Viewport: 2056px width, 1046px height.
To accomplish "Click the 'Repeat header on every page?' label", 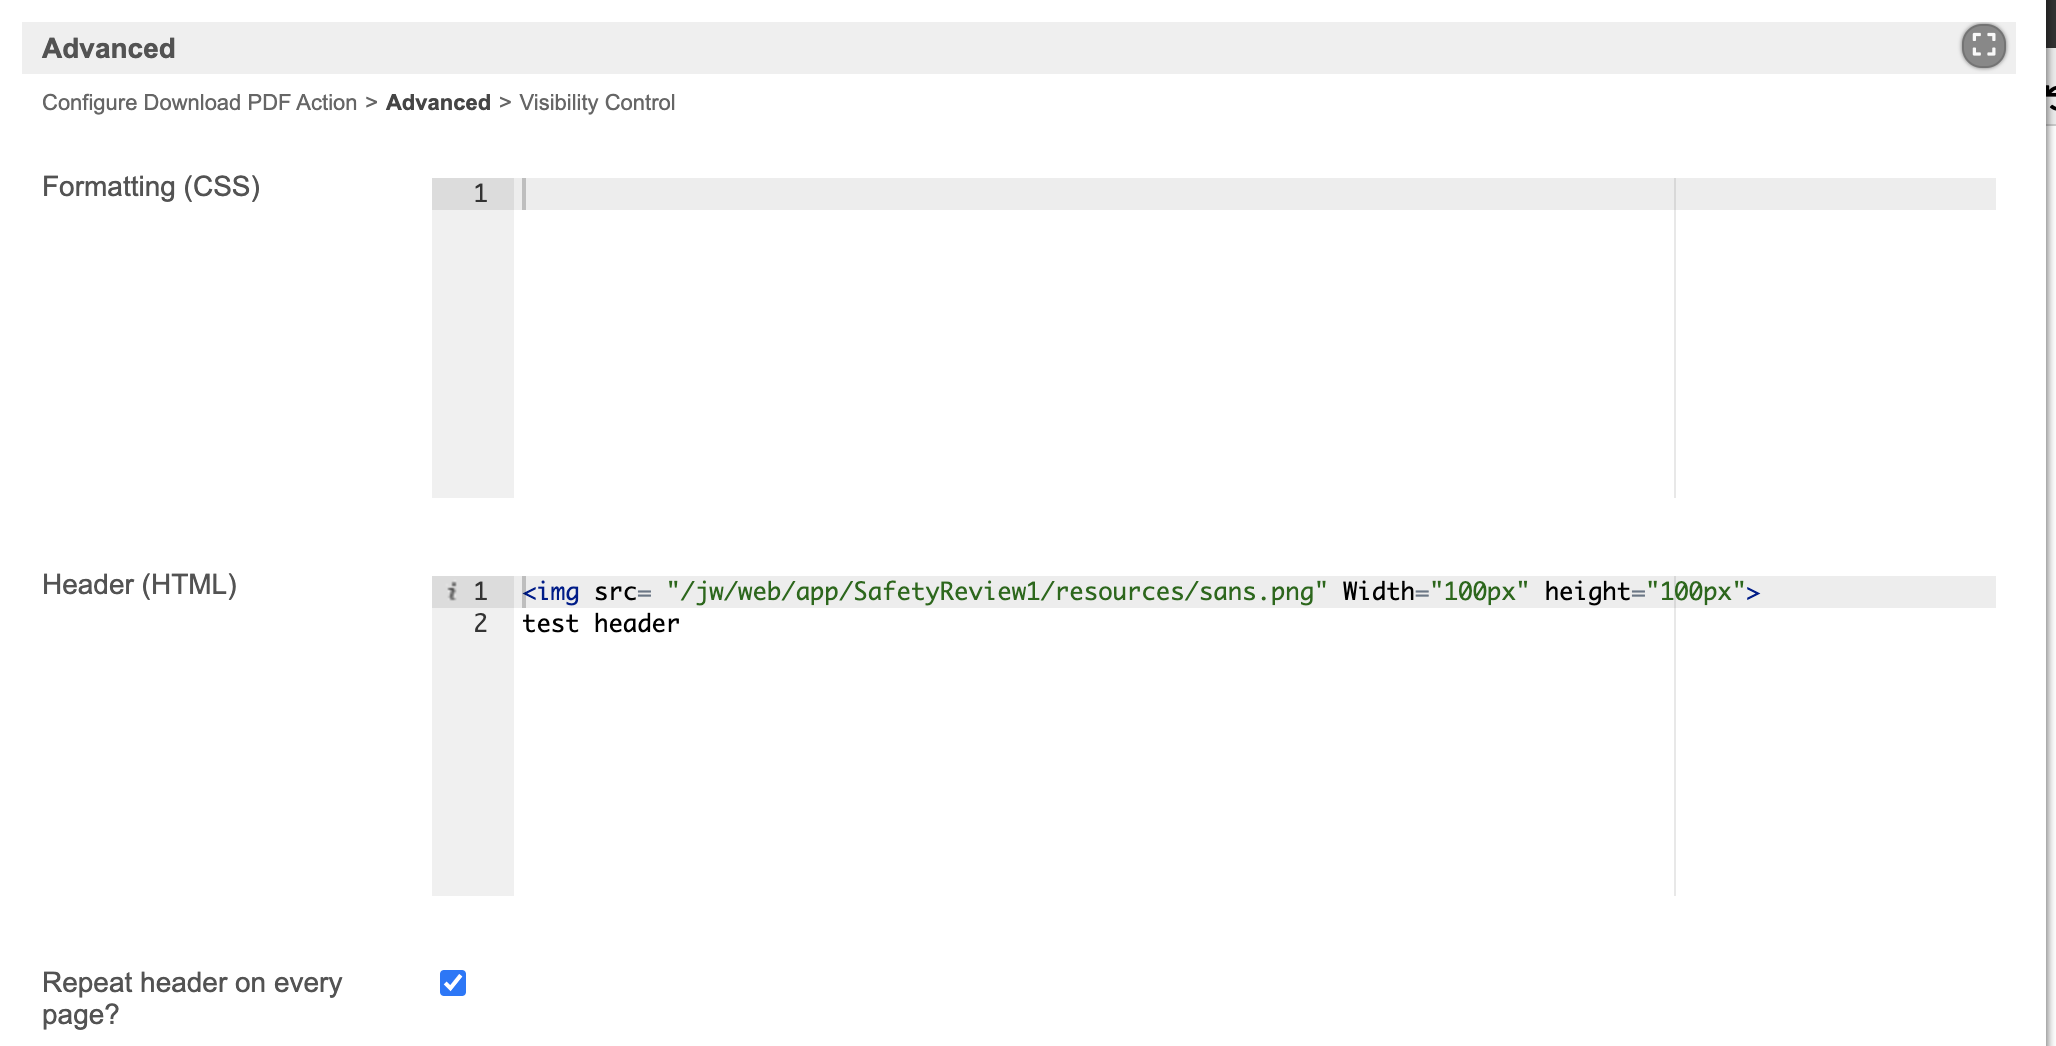I will click(191, 998).
